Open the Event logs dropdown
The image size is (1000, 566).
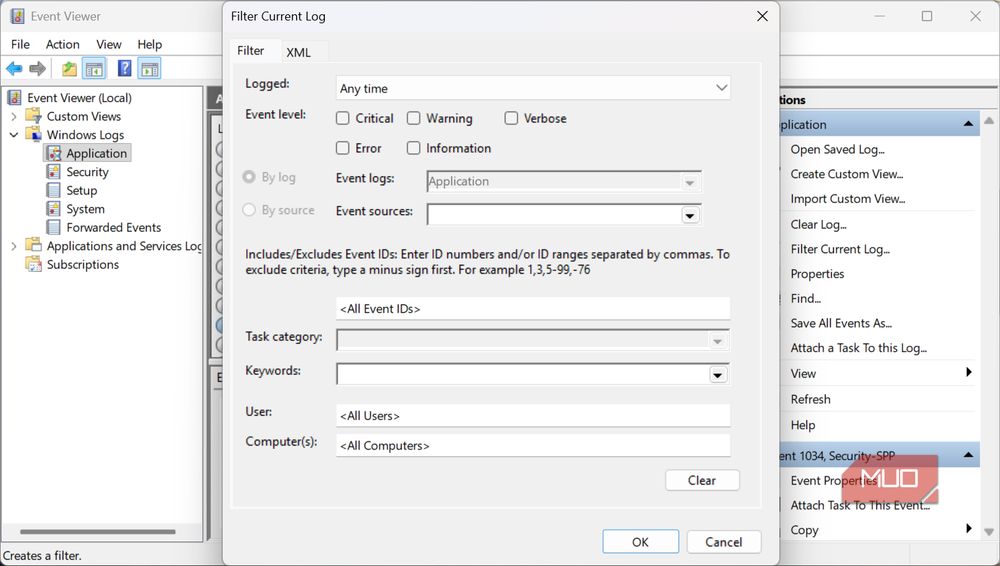click(x=689, y=182)
